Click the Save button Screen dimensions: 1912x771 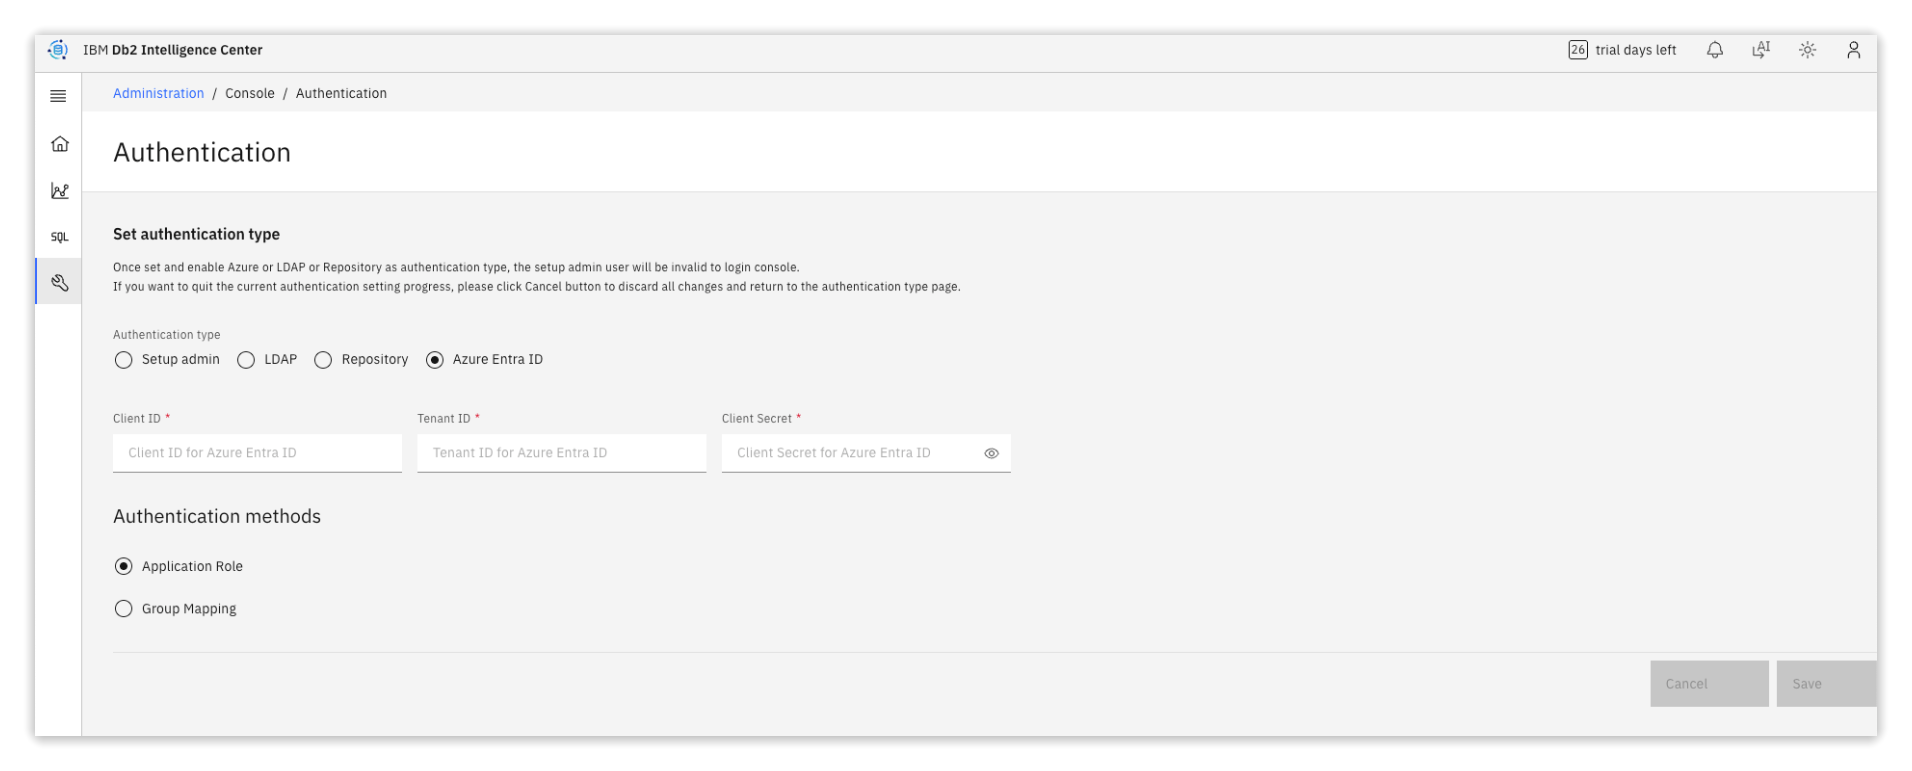click(1826, 684)
